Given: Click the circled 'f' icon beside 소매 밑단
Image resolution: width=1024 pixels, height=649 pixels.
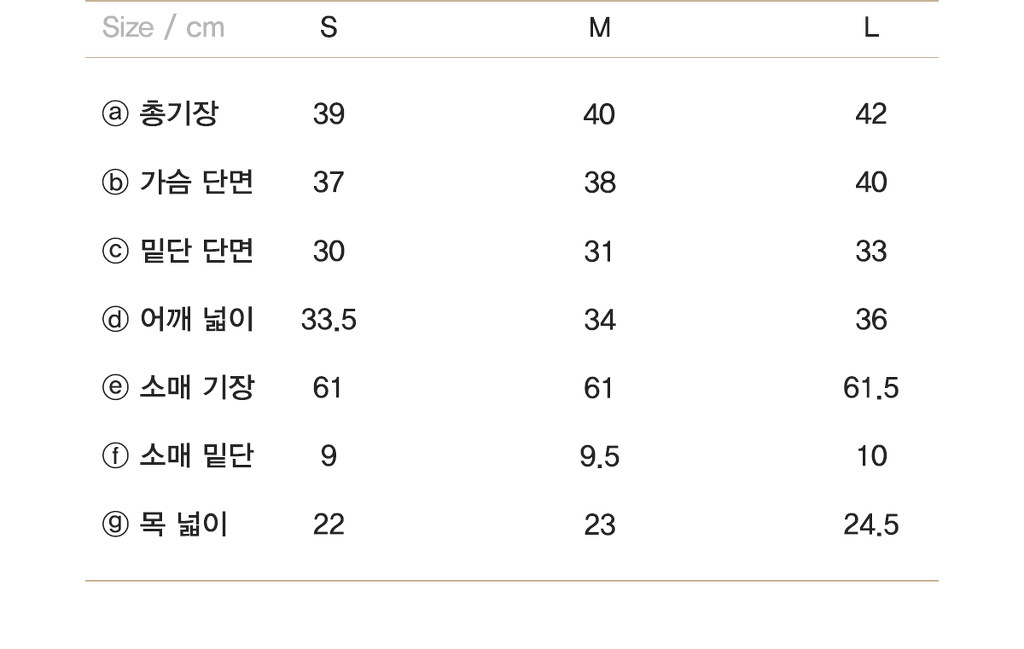Looking at the screenshot, I should [115, 456].
